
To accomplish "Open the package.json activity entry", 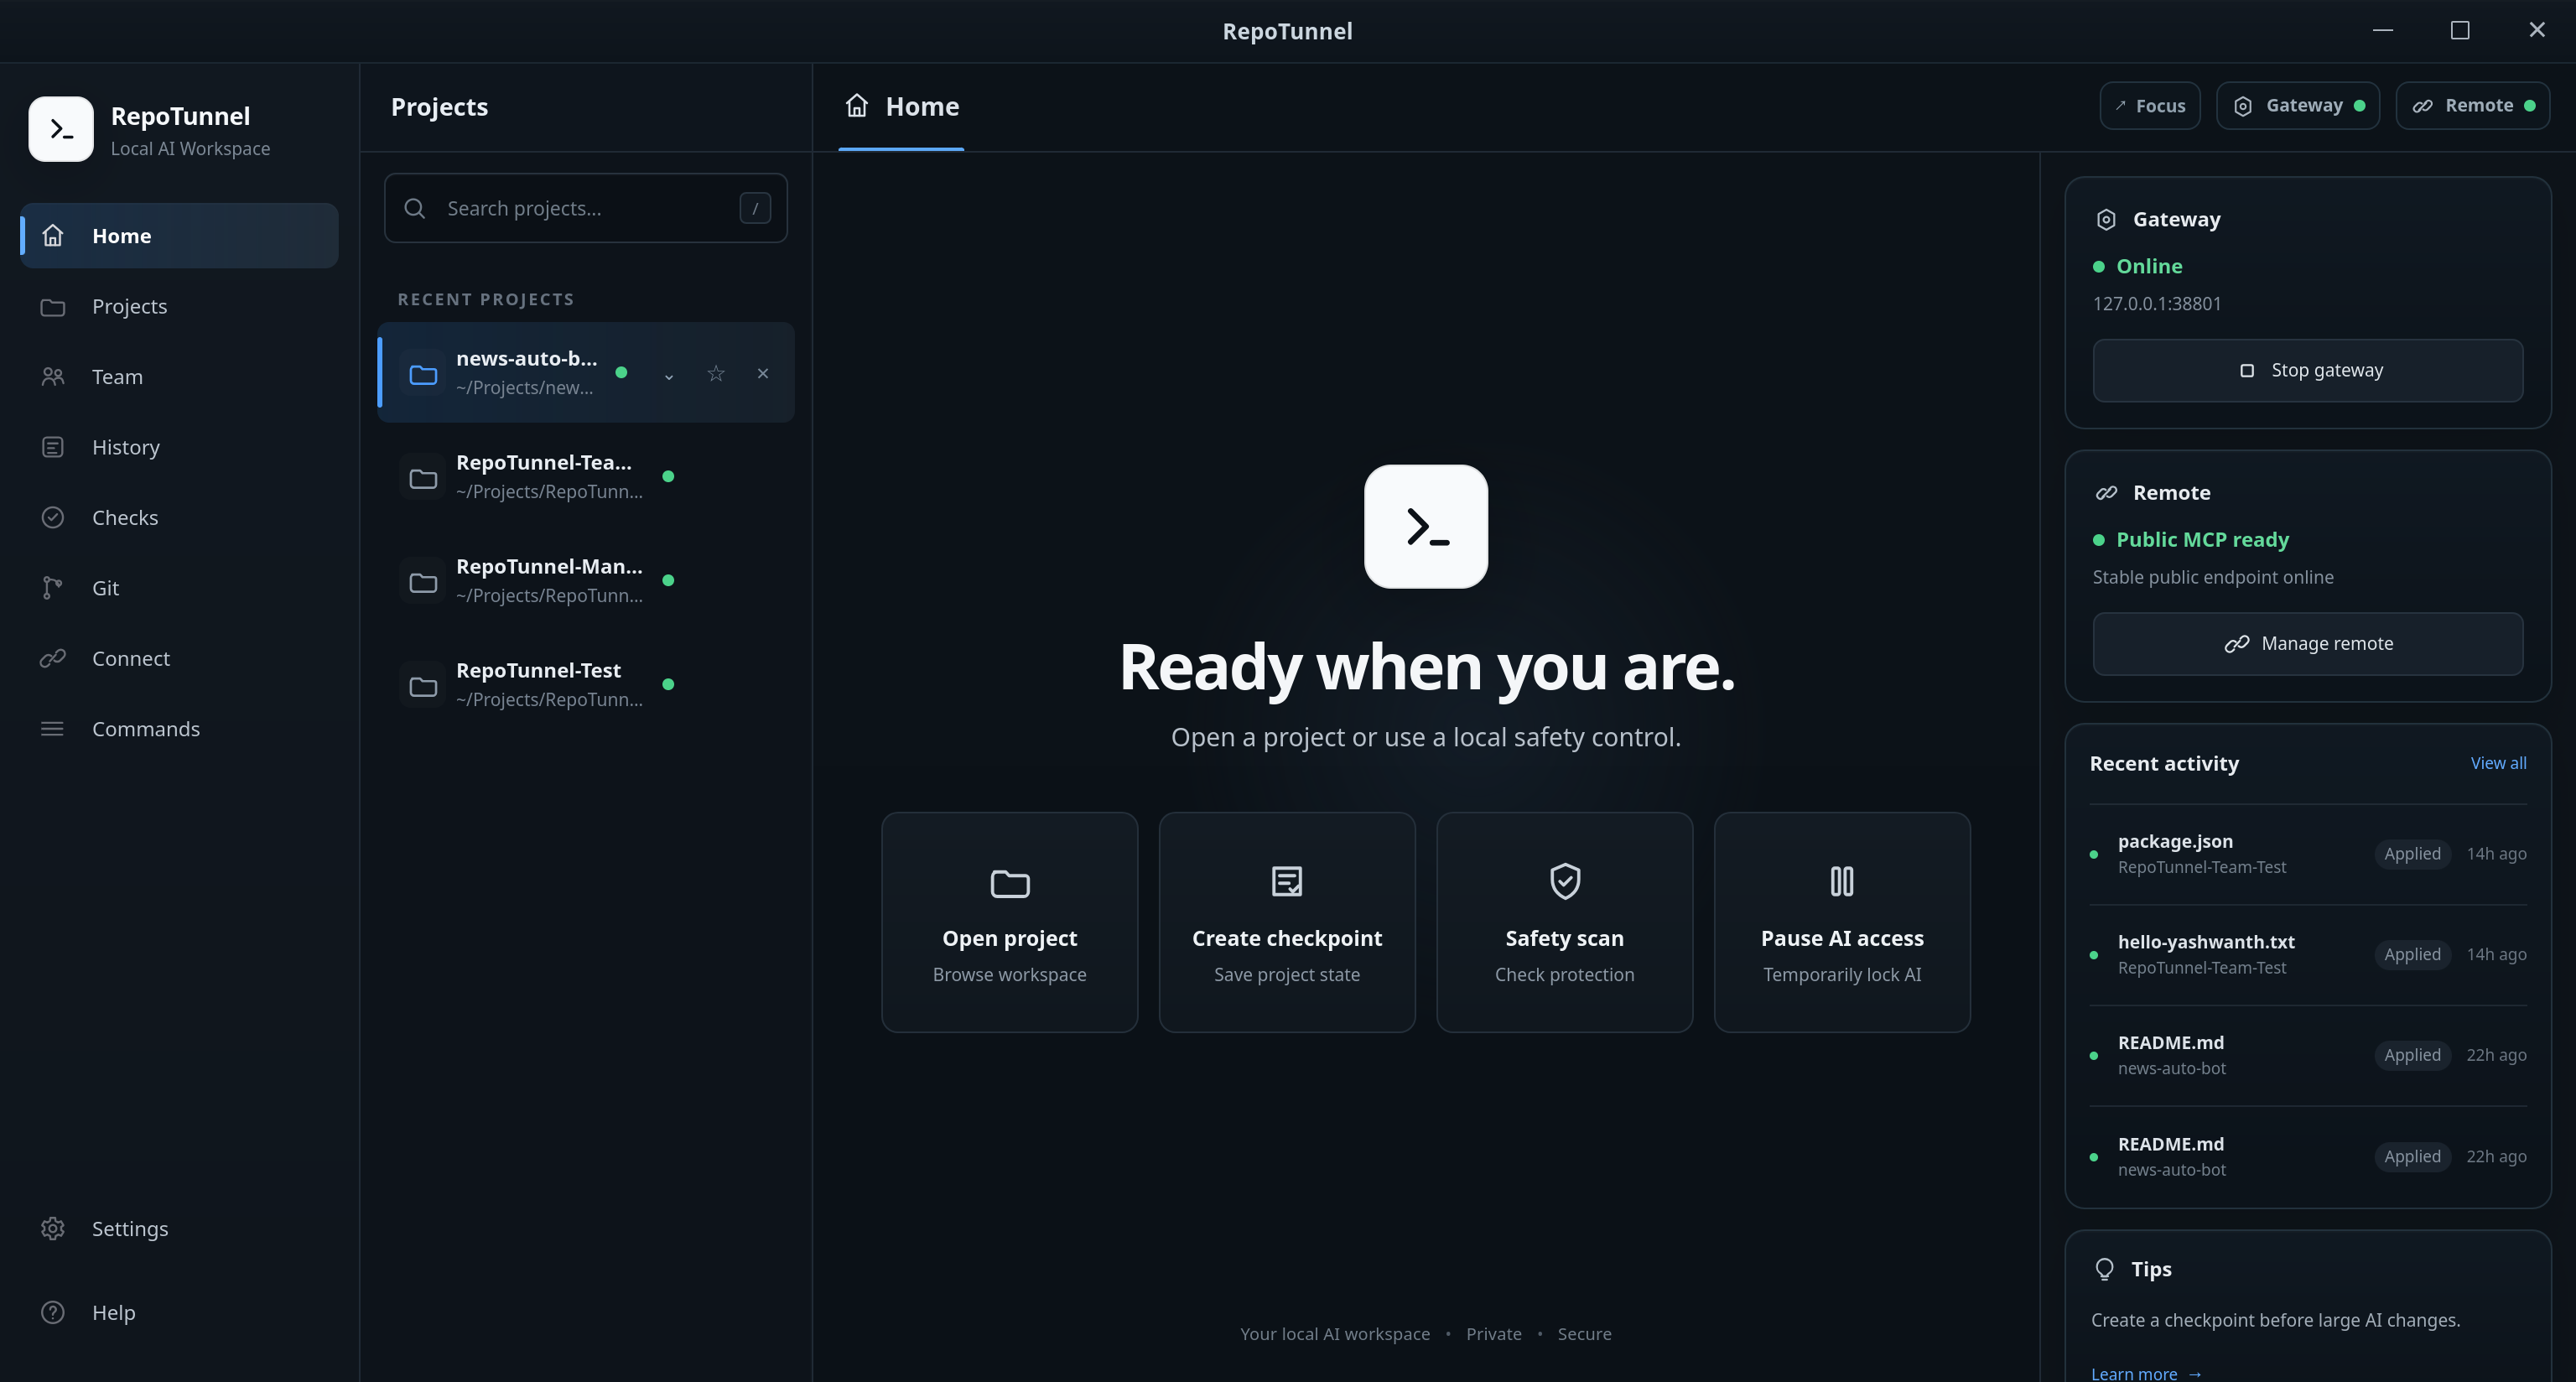I will (2308, 854).
